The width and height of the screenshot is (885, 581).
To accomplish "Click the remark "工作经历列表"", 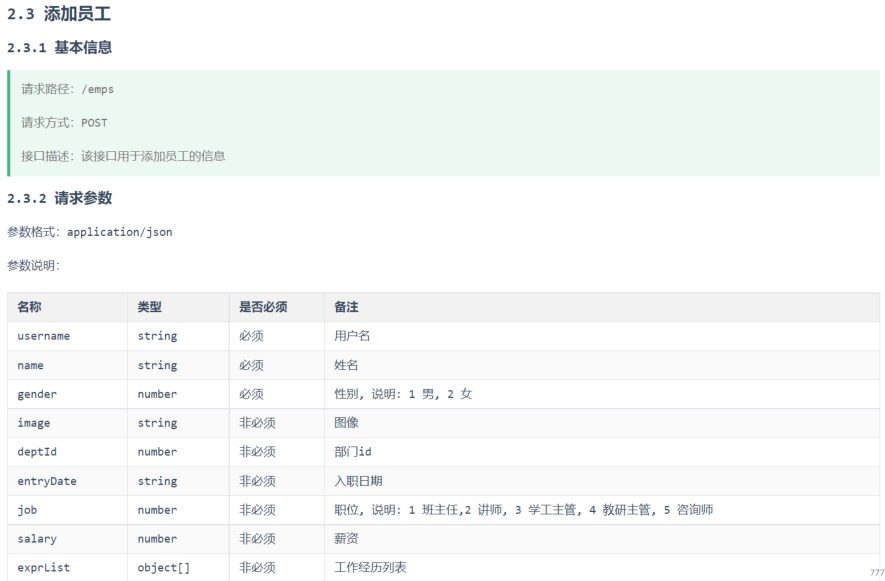I will (x=370, y=567).
